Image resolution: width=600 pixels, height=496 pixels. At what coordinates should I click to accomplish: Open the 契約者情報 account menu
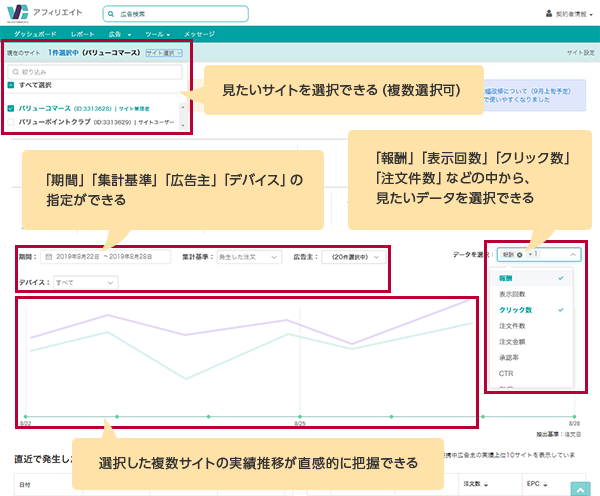tap(568, 15)
